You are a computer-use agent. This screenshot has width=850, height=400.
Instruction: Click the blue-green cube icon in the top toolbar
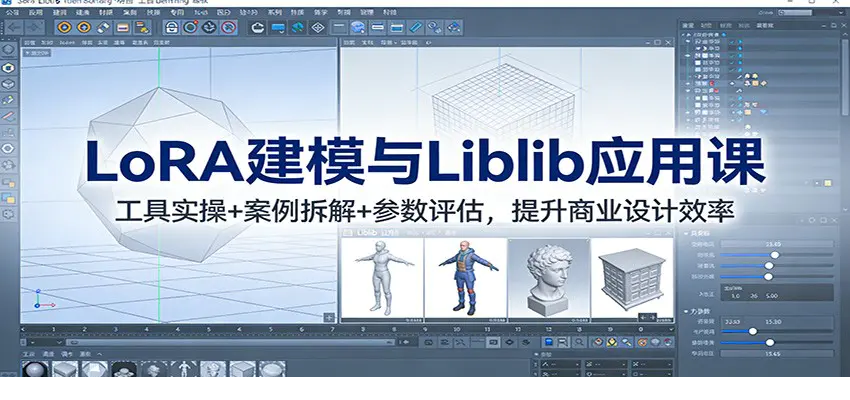click(298, 27)
